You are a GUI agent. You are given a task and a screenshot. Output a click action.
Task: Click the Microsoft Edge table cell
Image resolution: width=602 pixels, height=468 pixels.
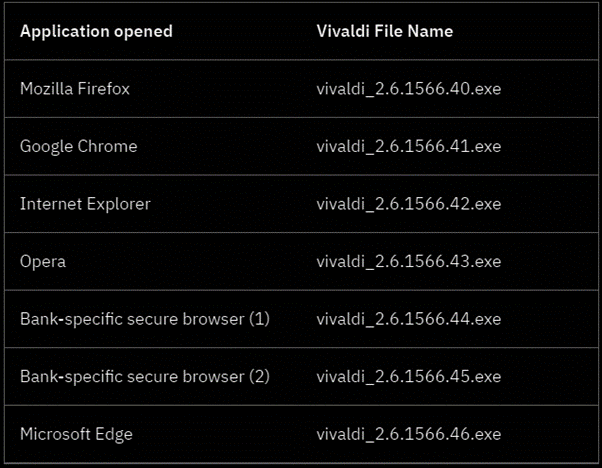coord(76,434)
